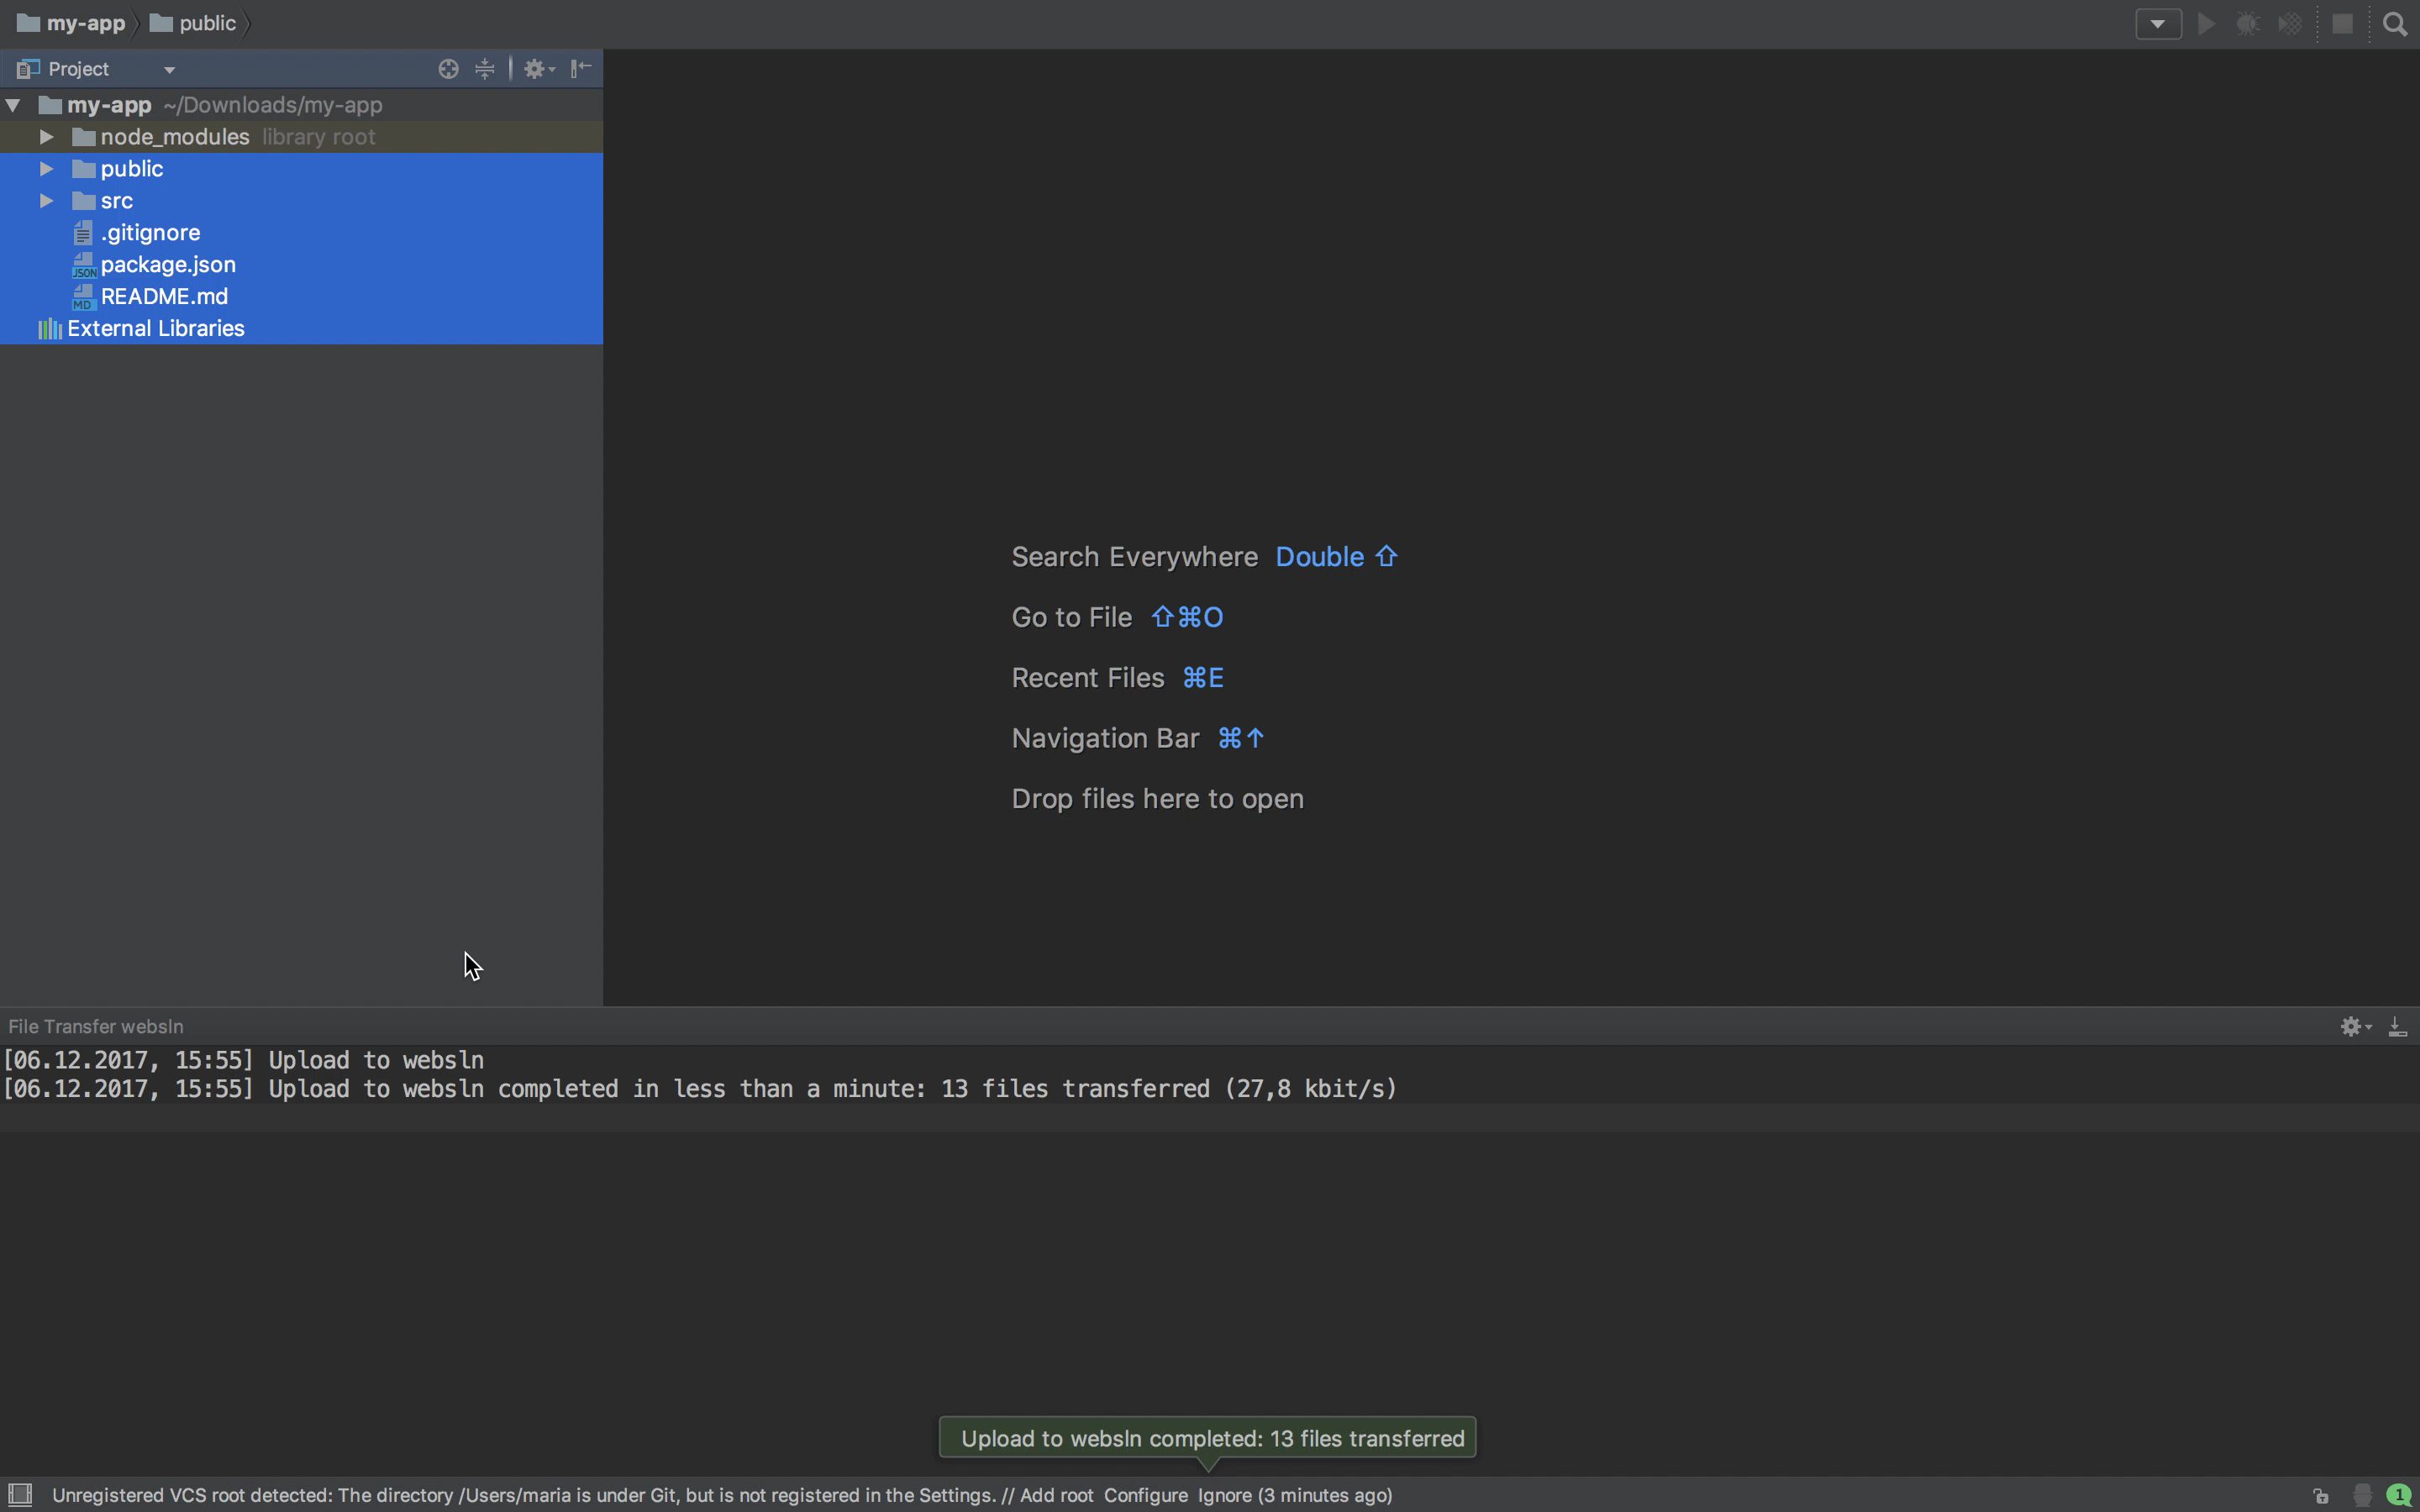Click the MD file icon beside README.md
2420x1512 pixels.
[84, 297]
